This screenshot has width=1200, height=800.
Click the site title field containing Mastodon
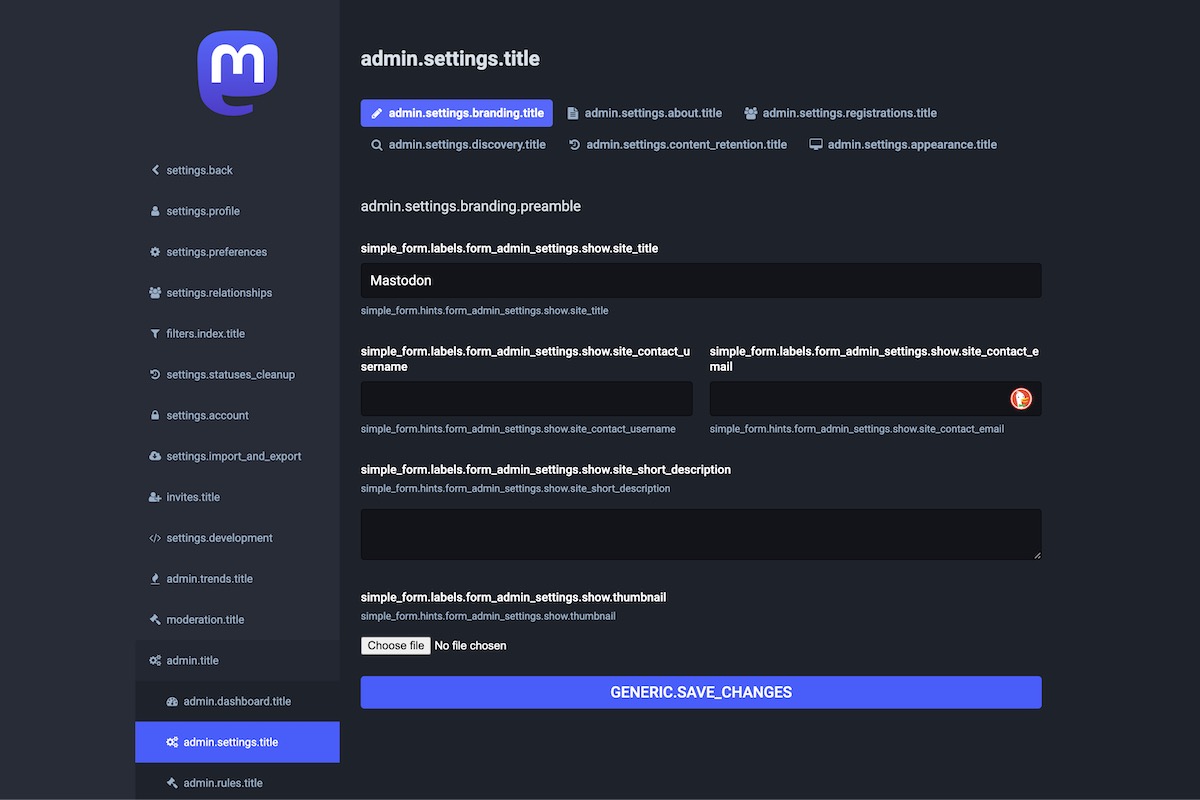click(x=700, y=281)
